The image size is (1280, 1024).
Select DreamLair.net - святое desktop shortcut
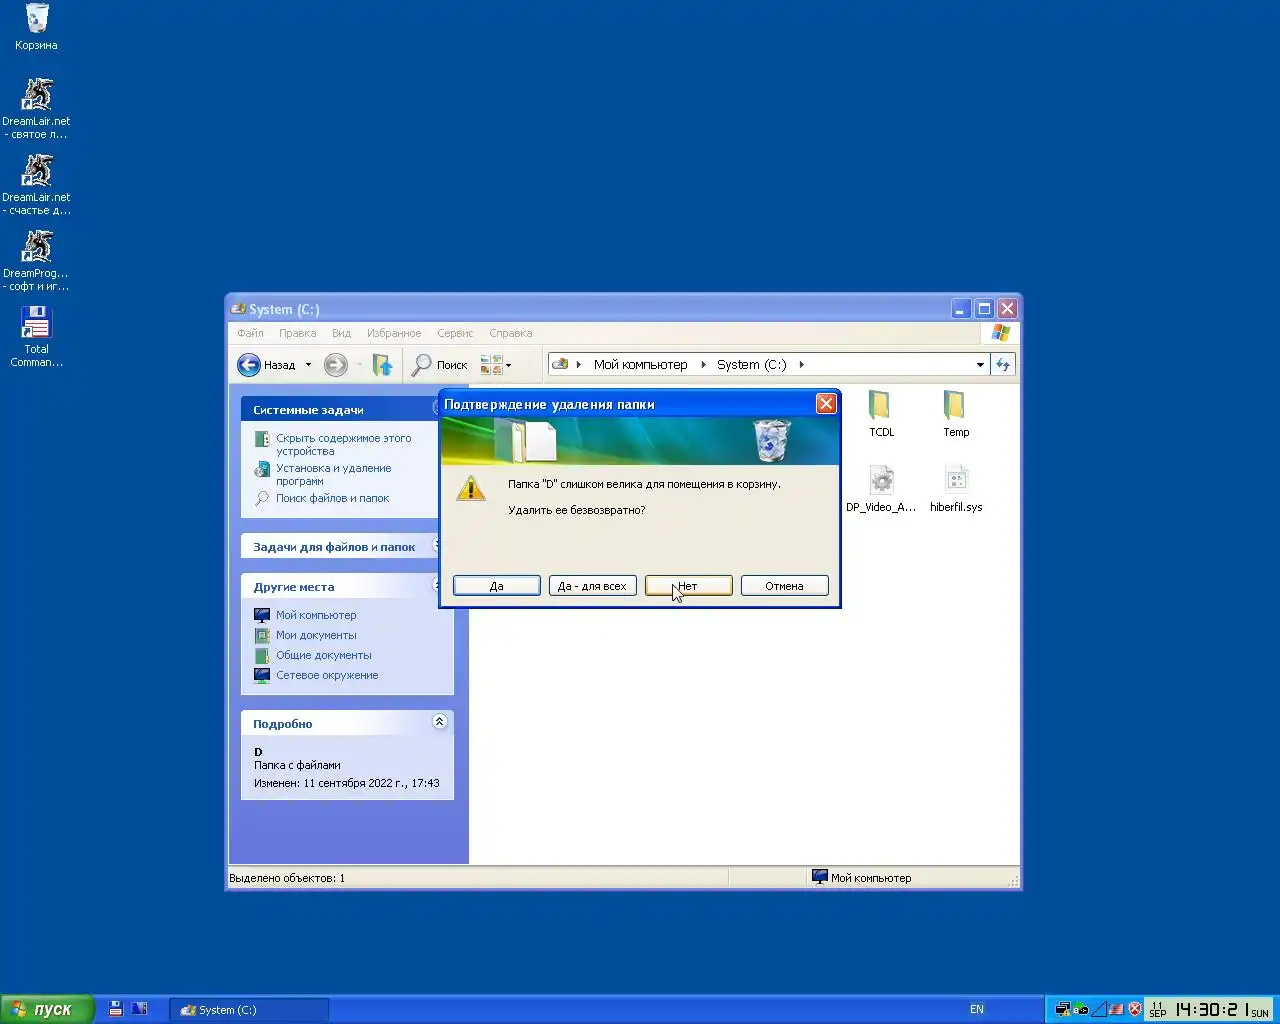[x=36, y=109]
